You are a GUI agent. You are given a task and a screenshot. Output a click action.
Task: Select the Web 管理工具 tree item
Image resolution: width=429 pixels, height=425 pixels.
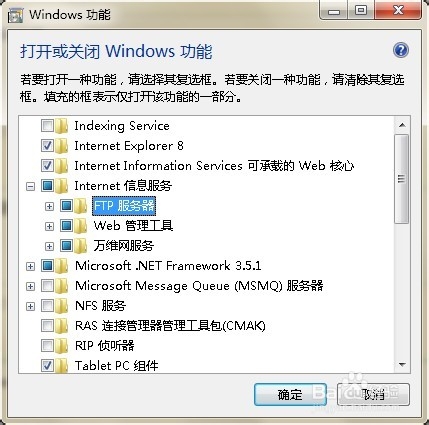coord(133,226)
